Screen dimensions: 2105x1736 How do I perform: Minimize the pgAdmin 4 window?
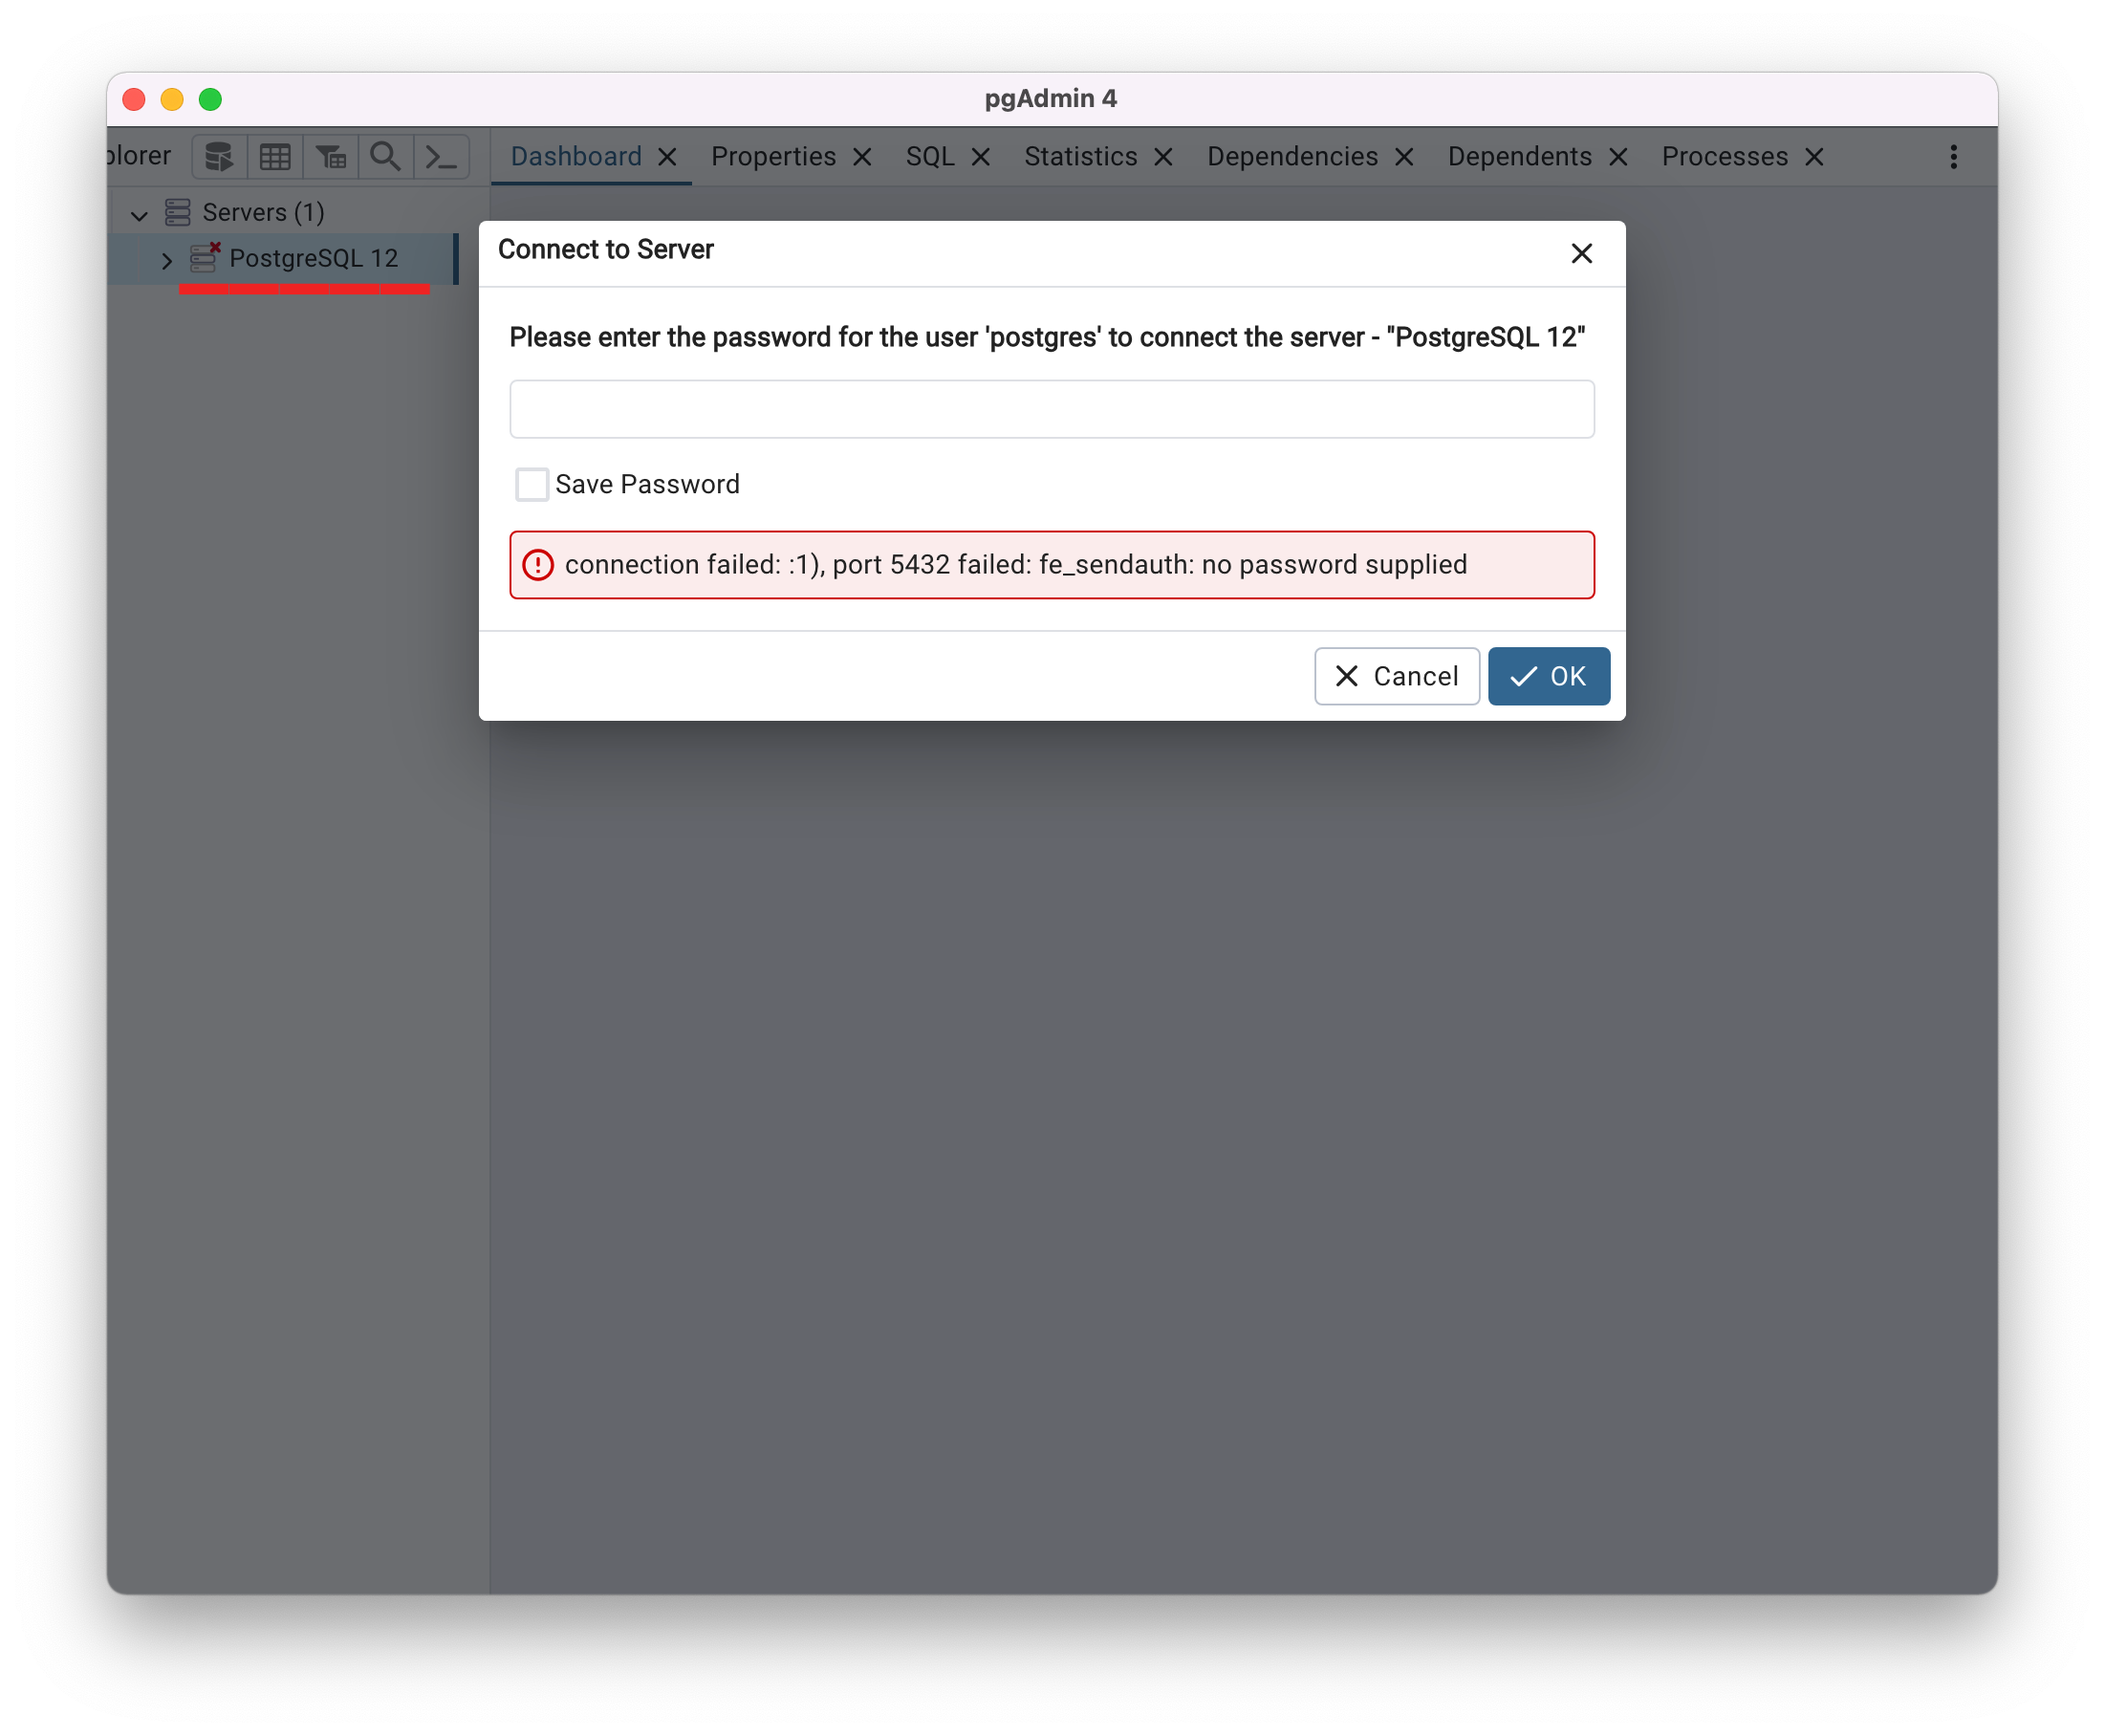(172, 99)
